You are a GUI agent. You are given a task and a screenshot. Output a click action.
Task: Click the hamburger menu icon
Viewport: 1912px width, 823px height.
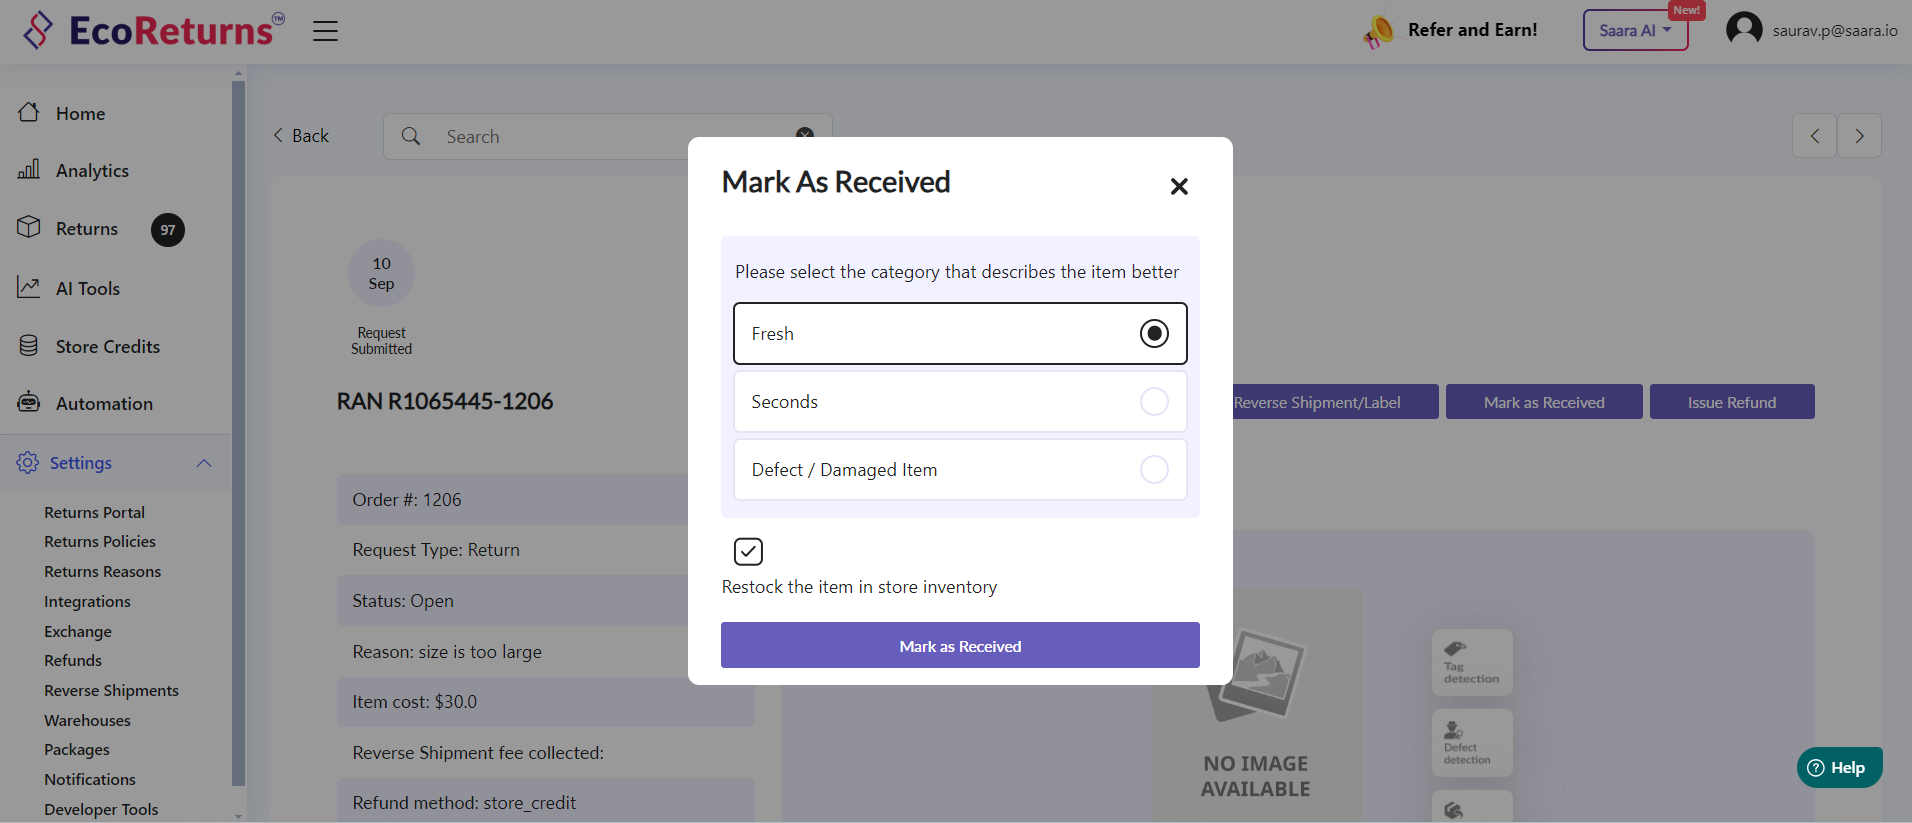point(325,31)
